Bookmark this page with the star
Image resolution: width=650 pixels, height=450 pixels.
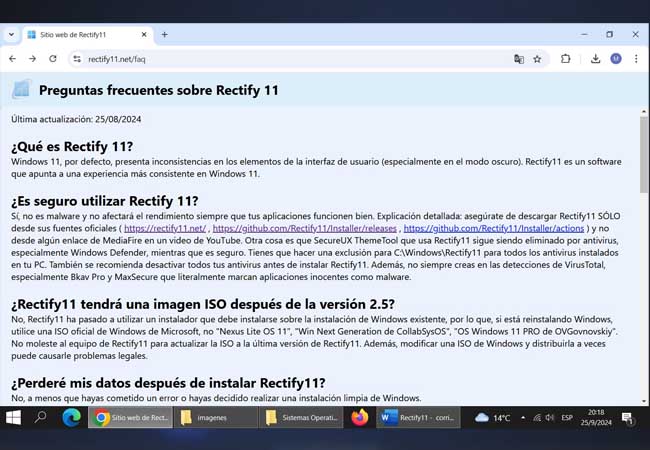537,59
